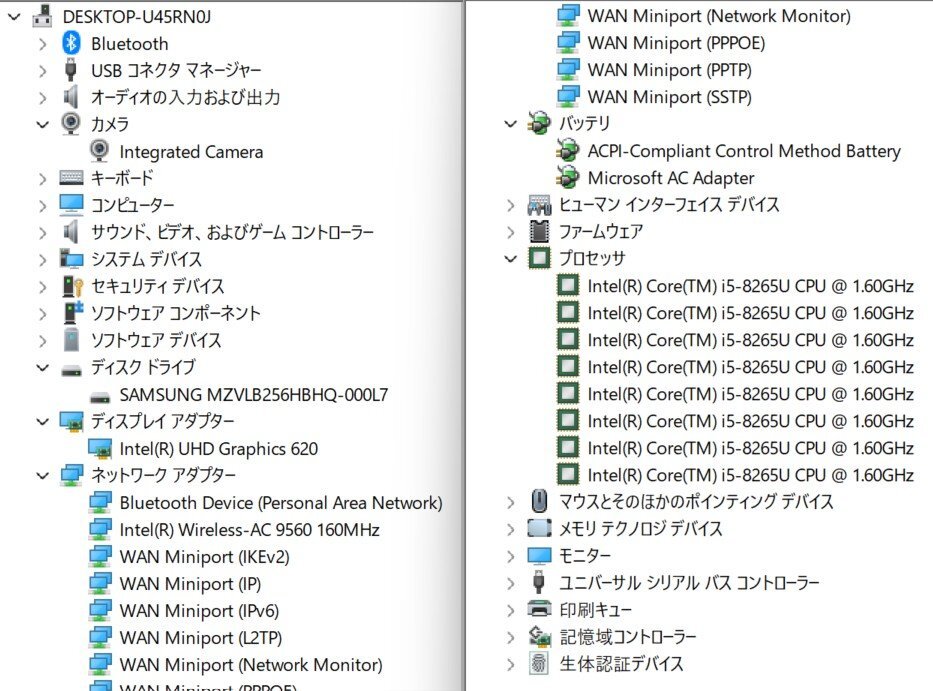Collapse the プロセッサ category
The image size is (933, 691).
[510, 259]
